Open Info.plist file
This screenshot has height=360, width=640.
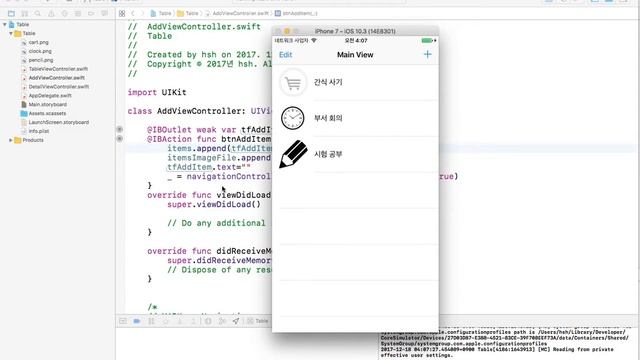[x=39, y=131]
